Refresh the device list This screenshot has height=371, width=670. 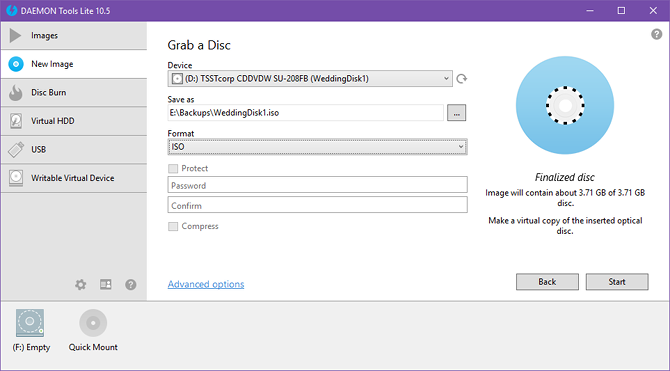coord(461,79)
